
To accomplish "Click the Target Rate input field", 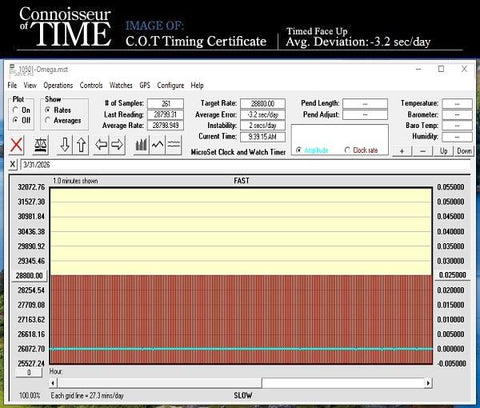I will (263, 104).
